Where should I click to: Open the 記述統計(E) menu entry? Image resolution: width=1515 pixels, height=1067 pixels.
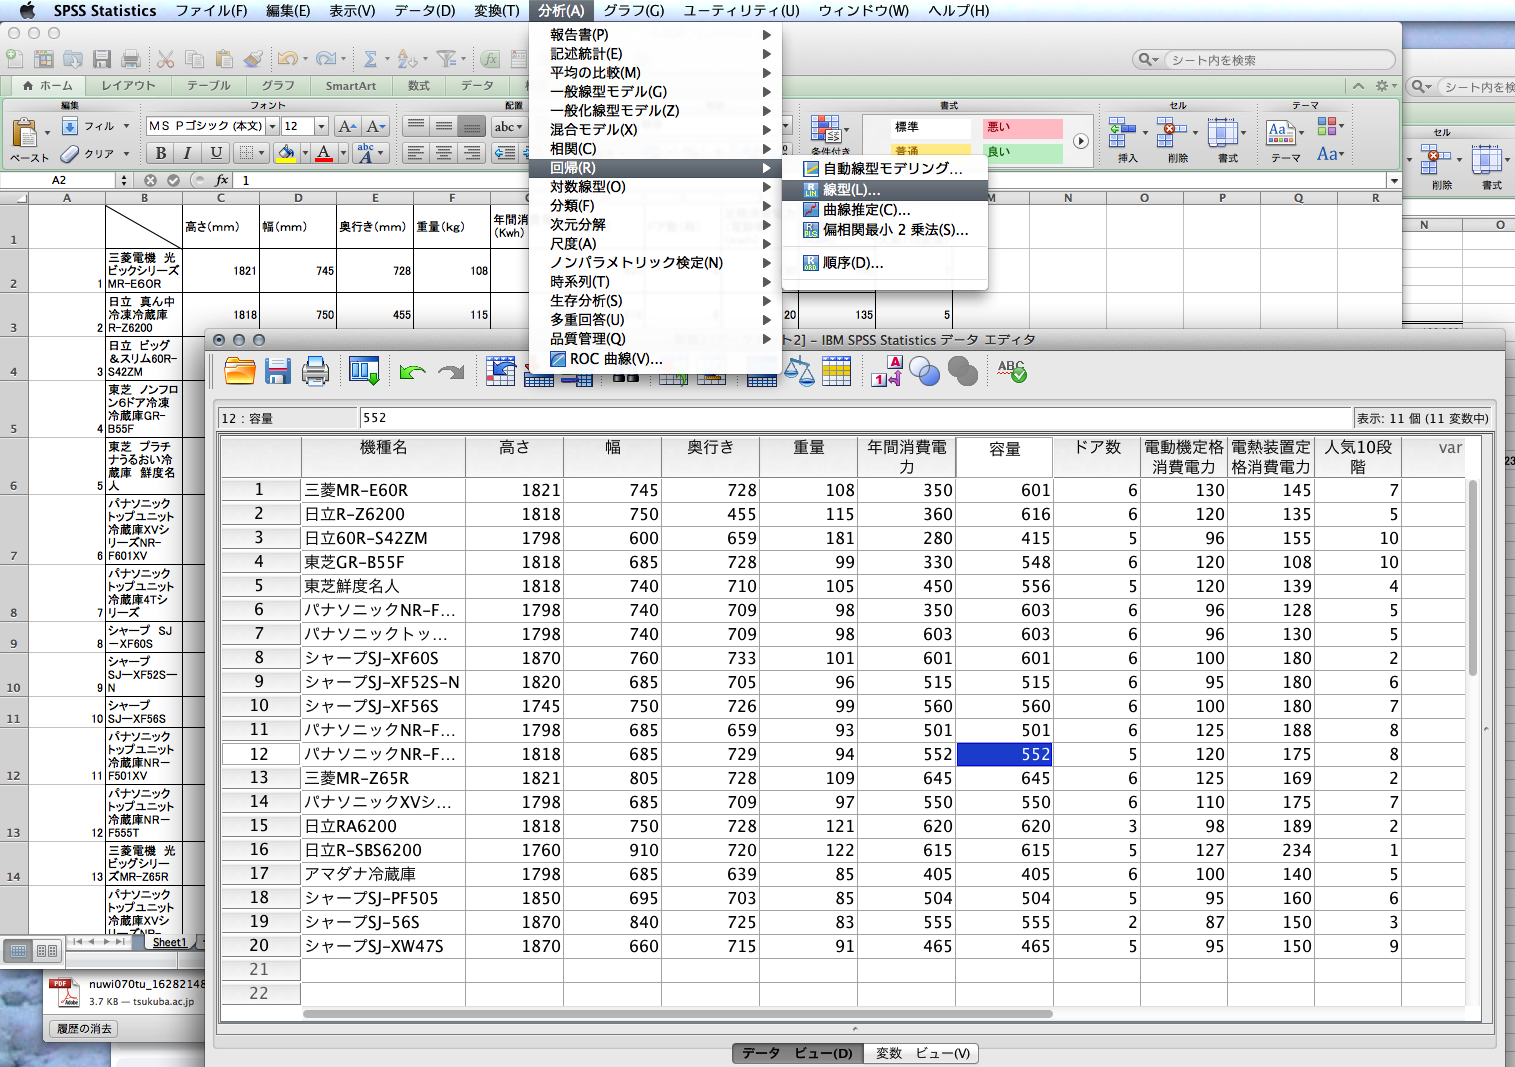(x=655, y=54)
